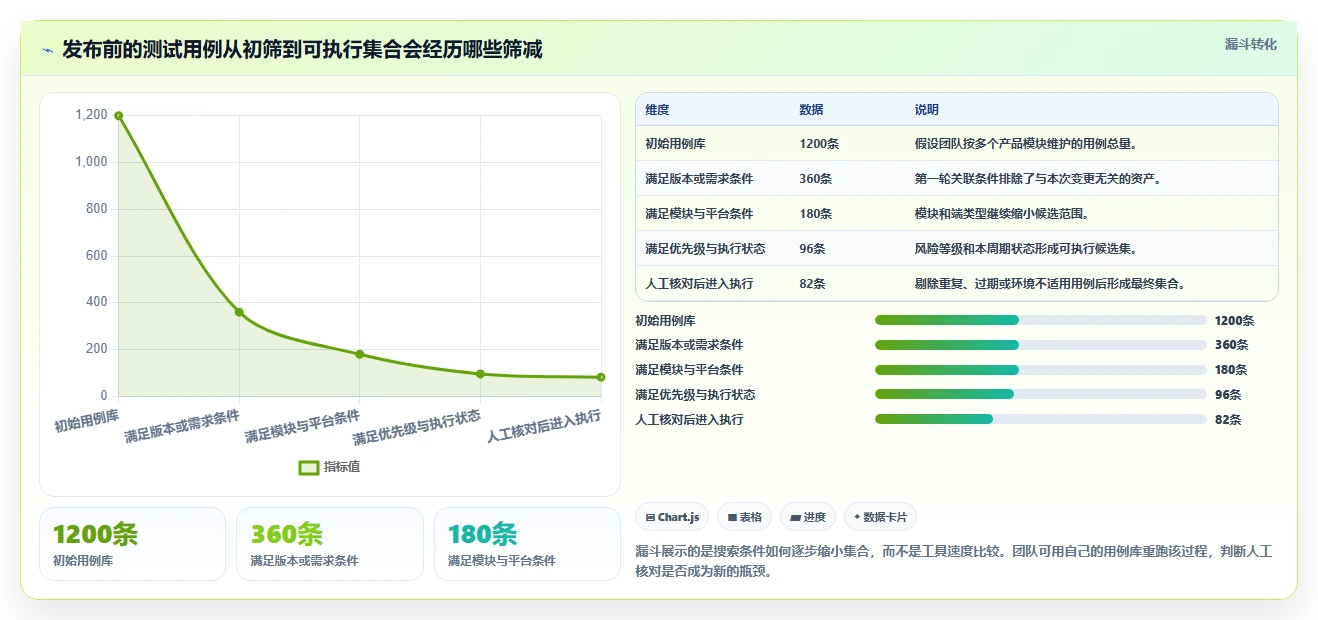Click the 初始用例库 progress bar
1318x620 pixels.
1040,320
